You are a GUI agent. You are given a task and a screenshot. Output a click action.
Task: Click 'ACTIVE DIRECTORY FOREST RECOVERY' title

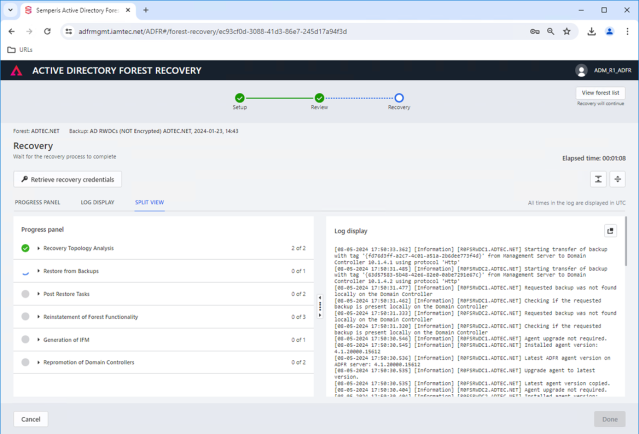pyautogui.click(x=117, y=70)
